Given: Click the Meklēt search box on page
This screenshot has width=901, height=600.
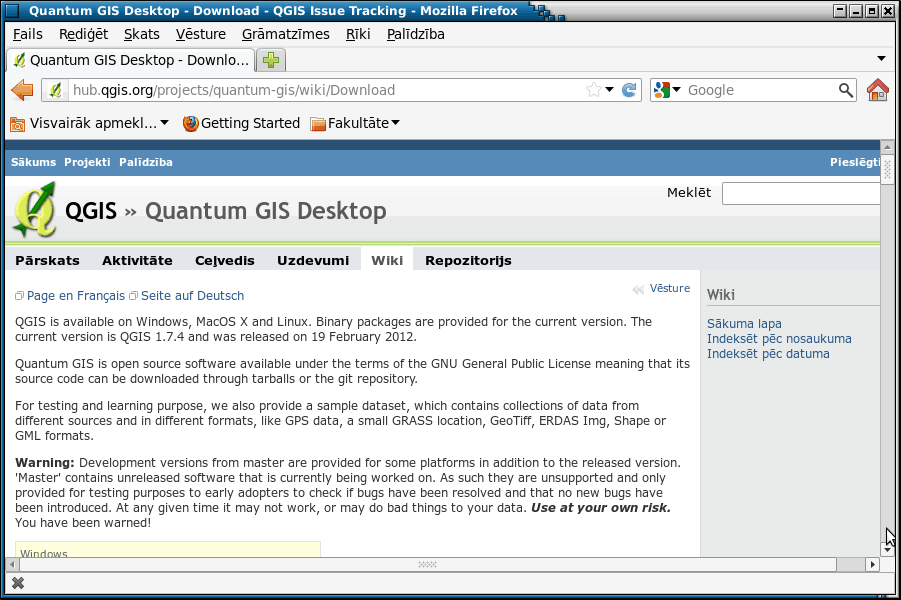Looking at the screenshot, I should pos(801,193).
